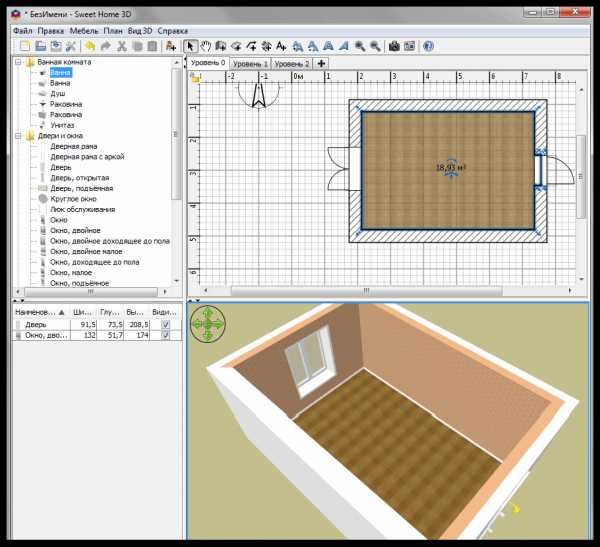Toggle visibility checkbox for Дверь row
600x547 pixels.
[166, 325]
